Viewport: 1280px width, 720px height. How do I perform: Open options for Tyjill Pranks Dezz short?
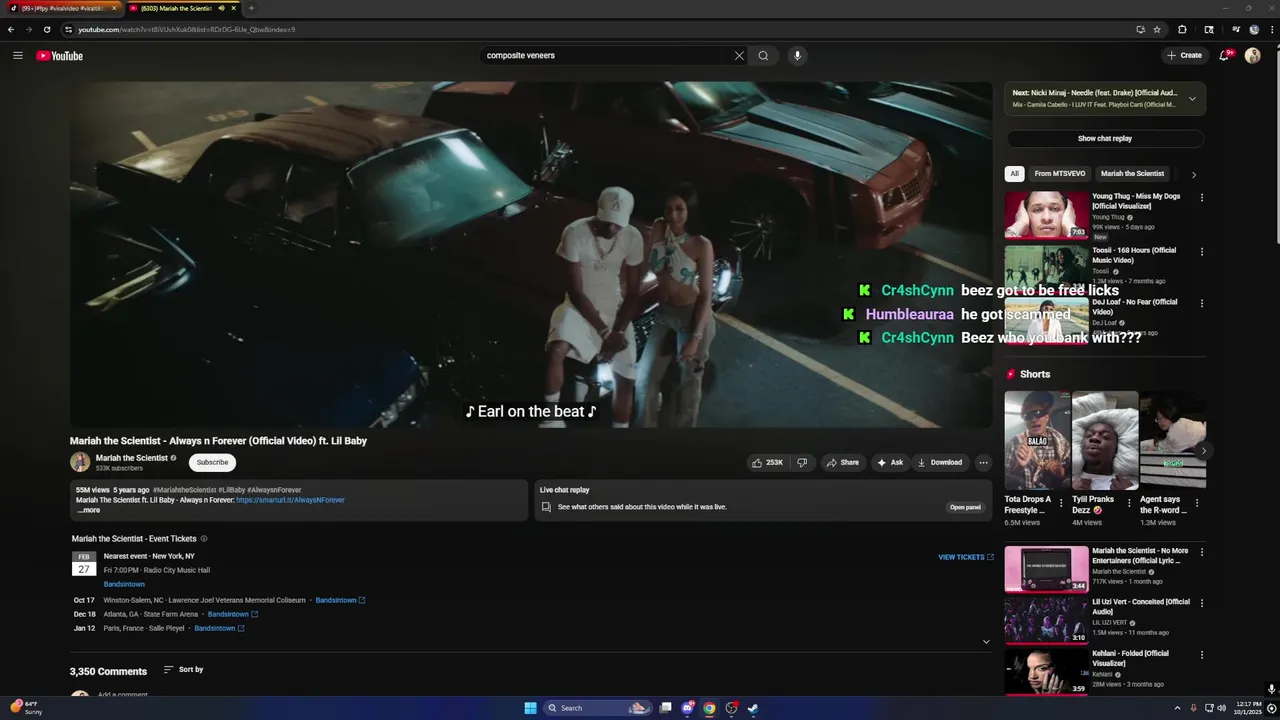1129,502
